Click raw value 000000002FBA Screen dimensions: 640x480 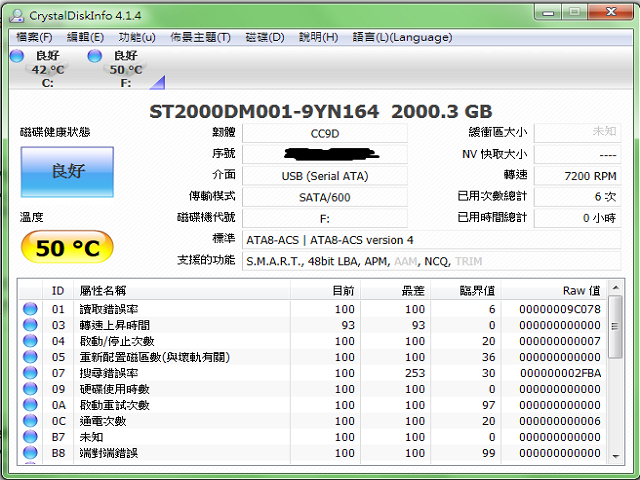pos(560,373)
